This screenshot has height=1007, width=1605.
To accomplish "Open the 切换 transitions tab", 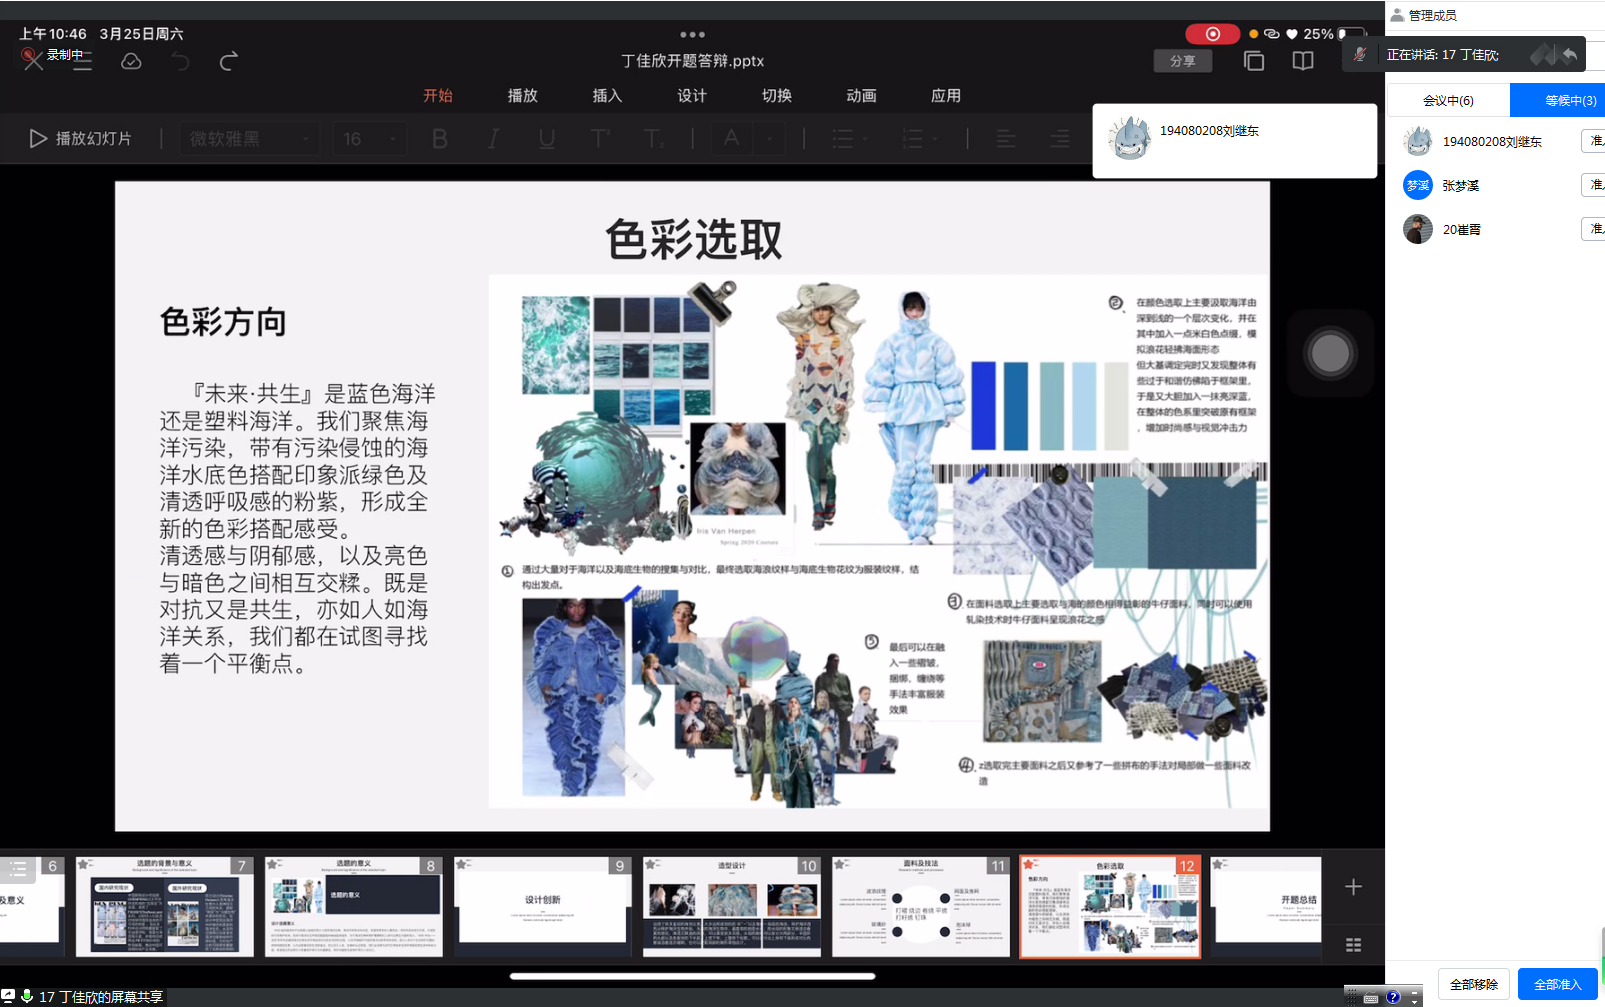I will click(777, 96).
